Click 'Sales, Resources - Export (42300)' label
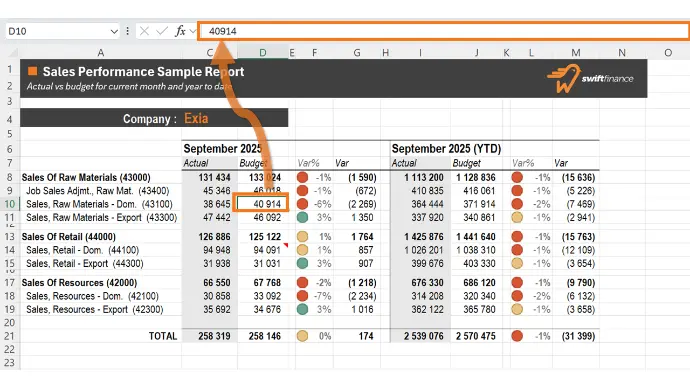The height and width of the screenshot is (388, 690). 95,309
